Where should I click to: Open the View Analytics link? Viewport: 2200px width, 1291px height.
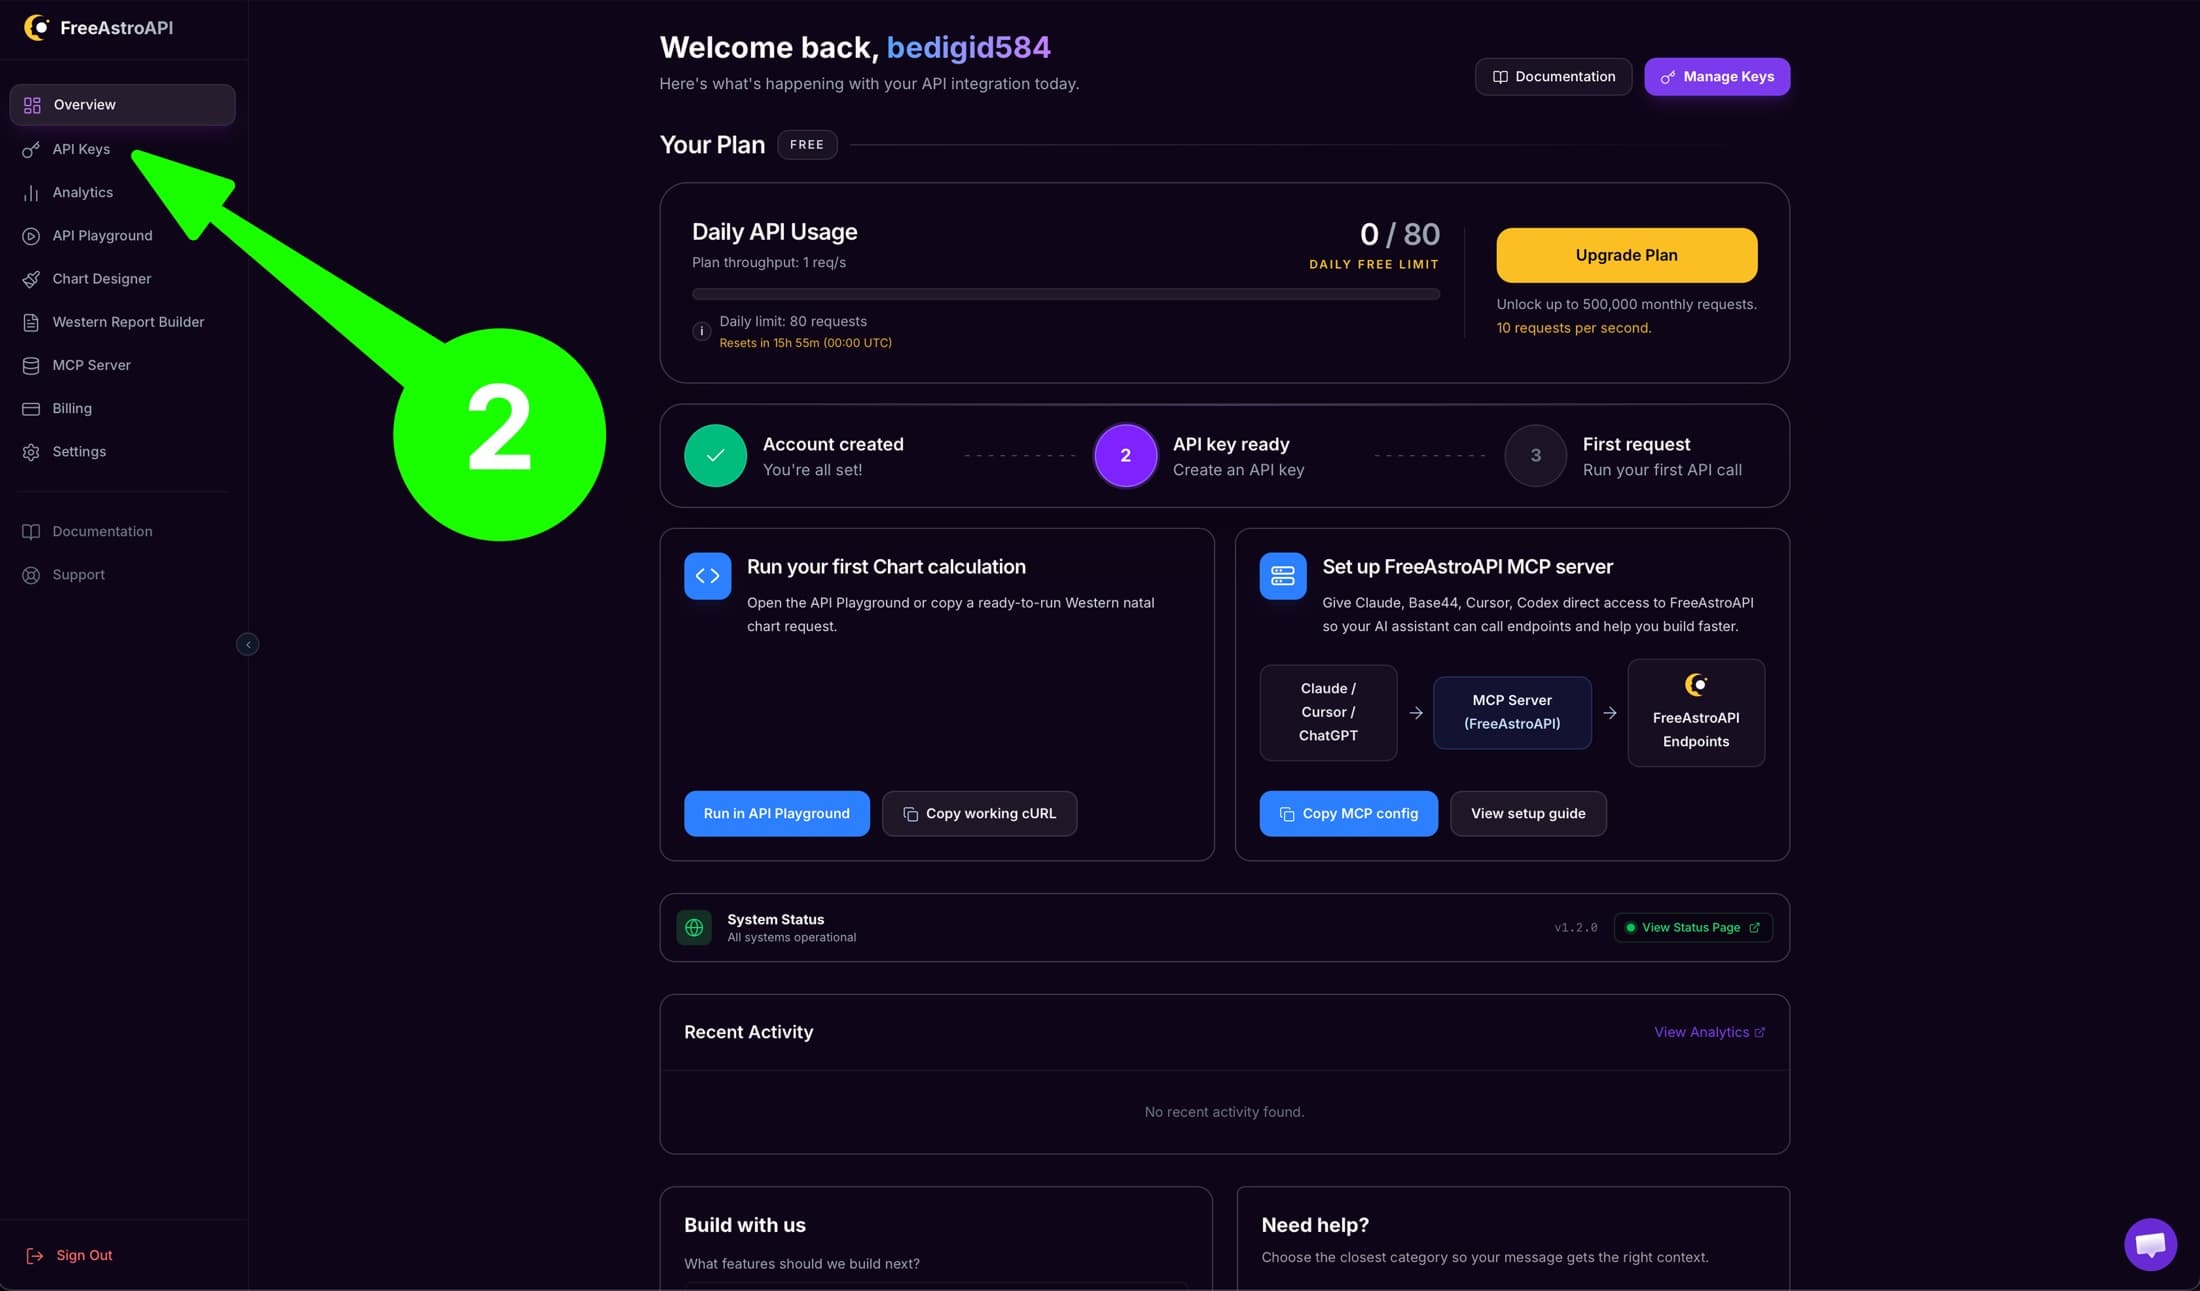(x=1709, y=1032)
